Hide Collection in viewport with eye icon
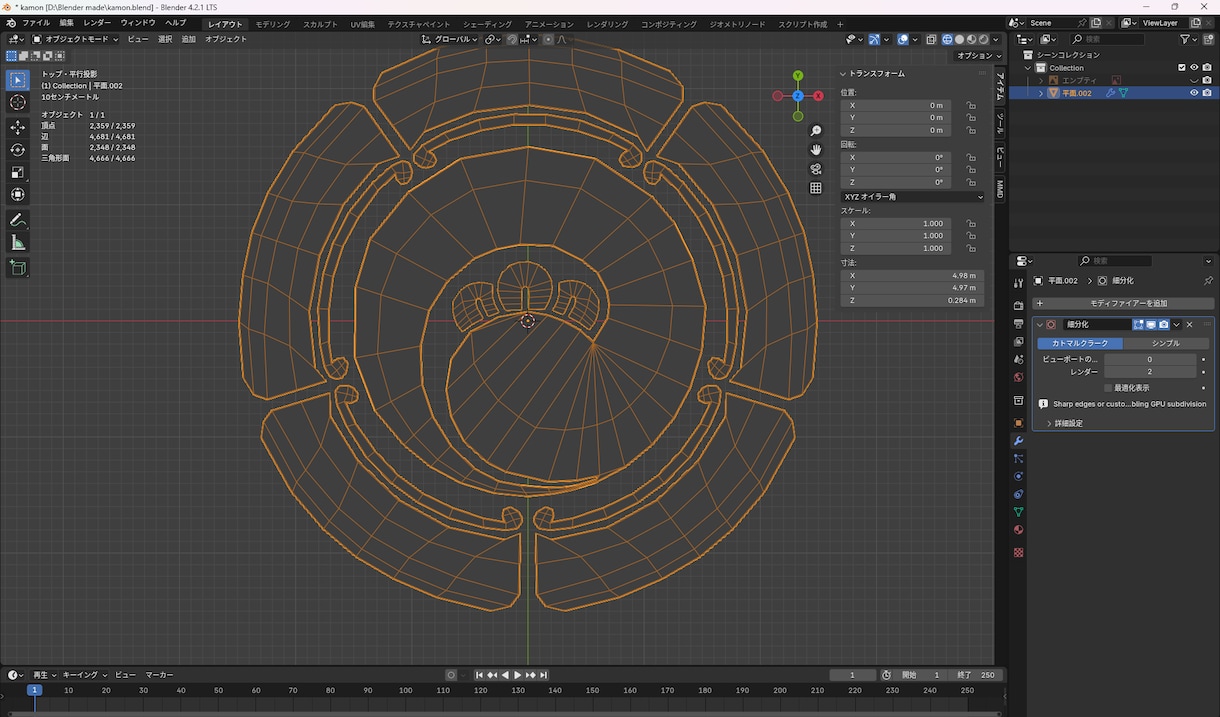The width and height of the screenshot is (1220, 717). click(x=1194, y=68)
